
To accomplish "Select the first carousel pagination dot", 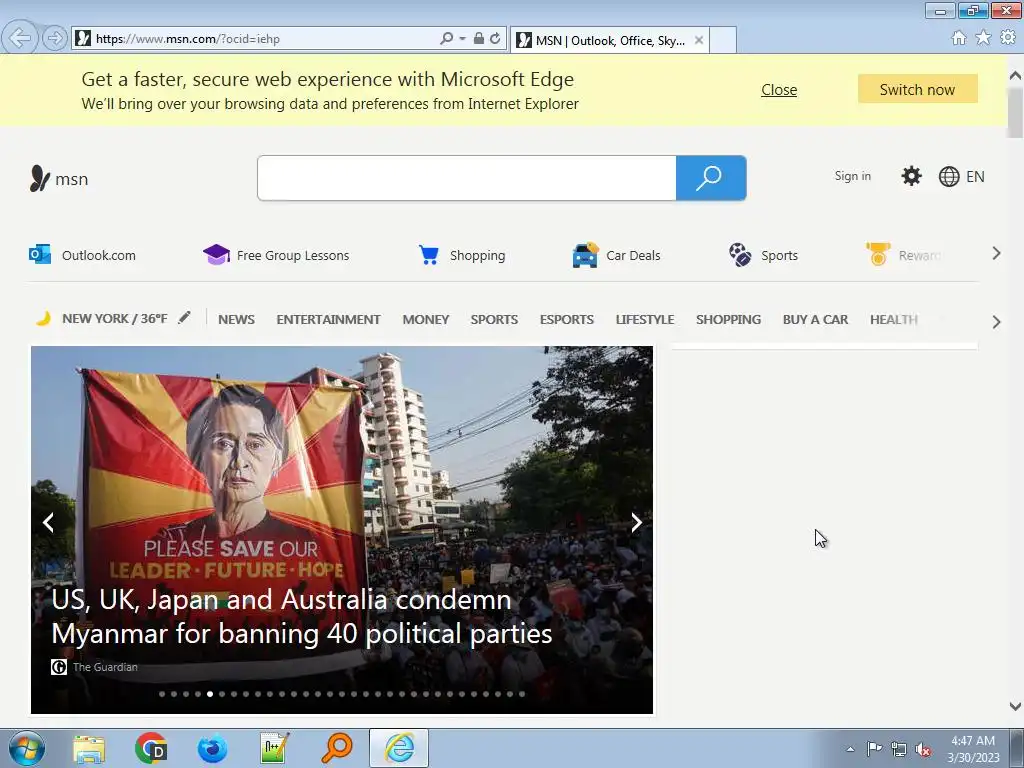I will click(162, 694).
